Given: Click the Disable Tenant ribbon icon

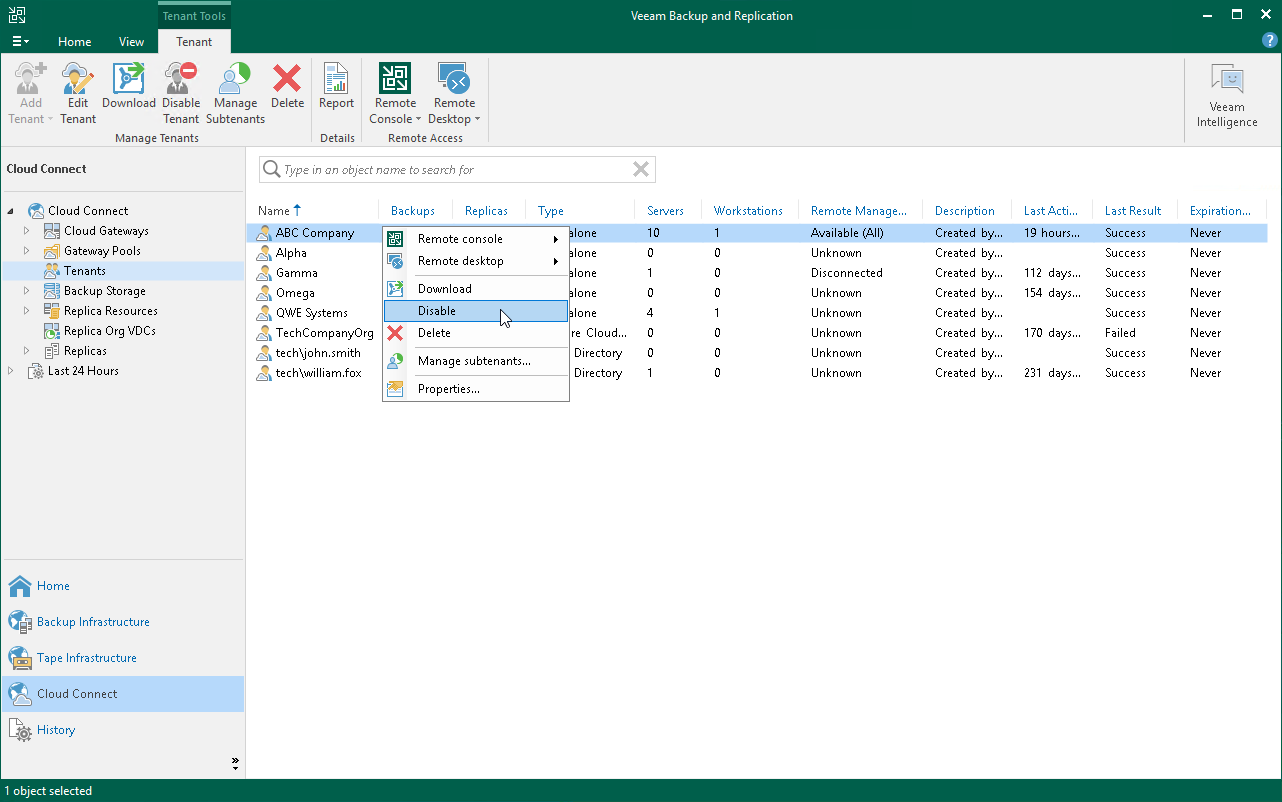Looking at the screenshot, I should (x=181, y=78).
